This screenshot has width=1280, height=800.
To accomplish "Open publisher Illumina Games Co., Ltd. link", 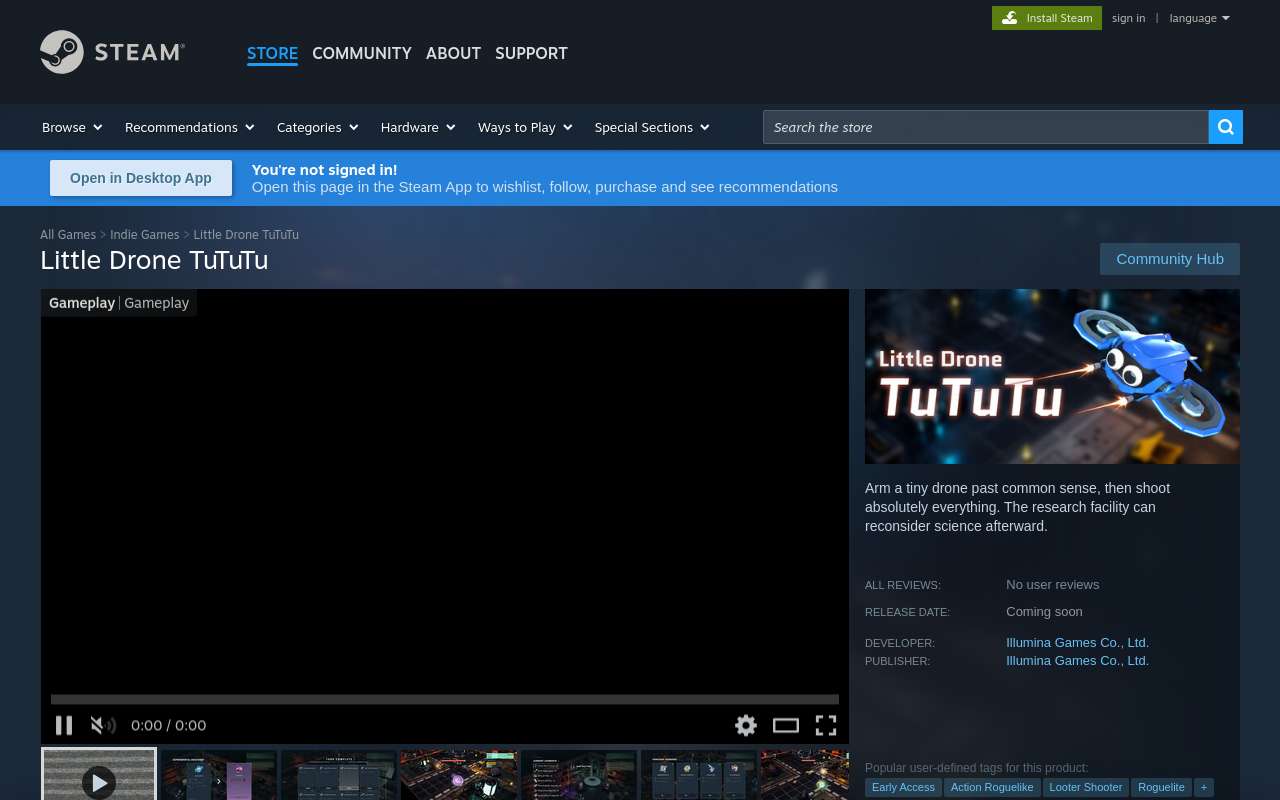I will click(1077, 661).
